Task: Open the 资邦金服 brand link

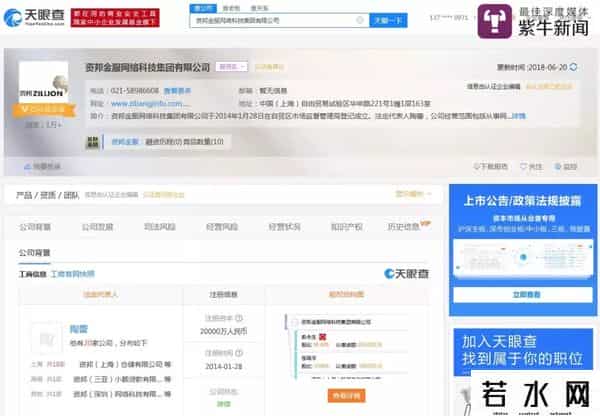Action: [x=125, y=142]
